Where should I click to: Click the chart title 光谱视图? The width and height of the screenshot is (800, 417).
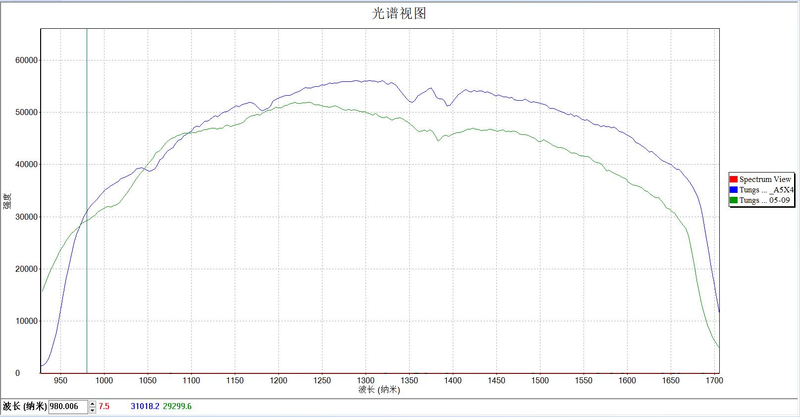399,13
